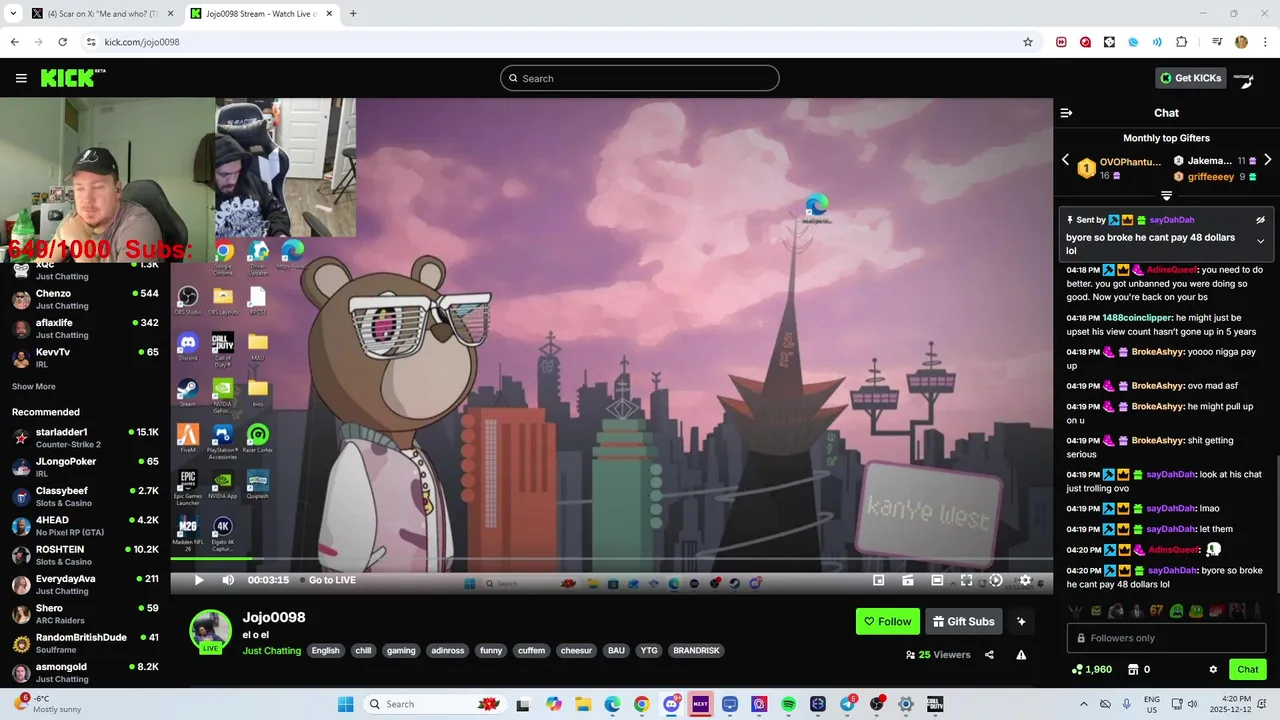
Task: Open 4HEAD recommended channel
Action: 85,526
